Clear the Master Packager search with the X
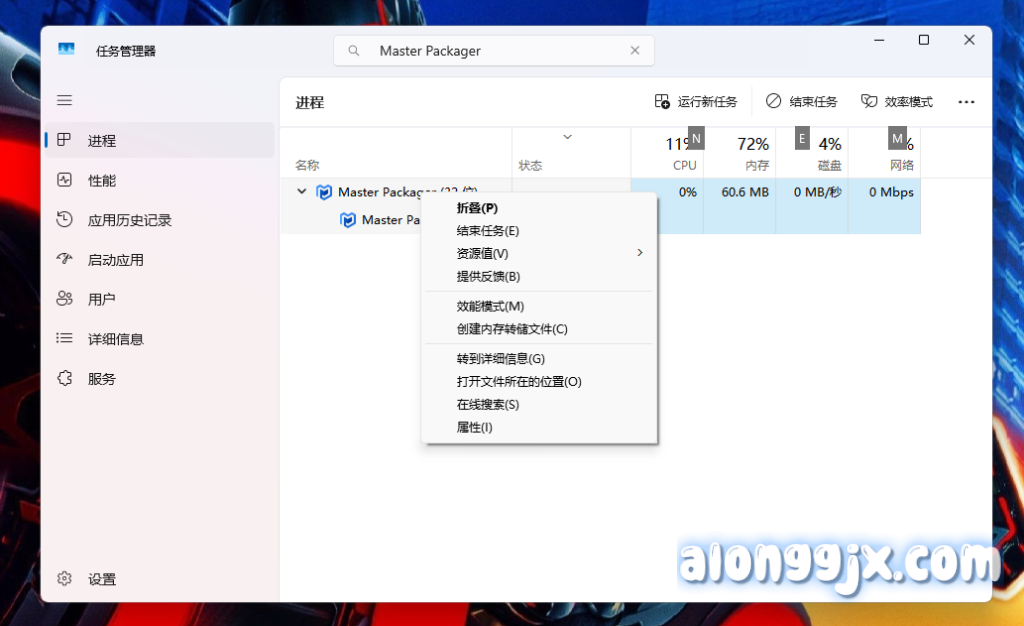Screen dimensions: 1024x626 [x=635, y=50]
